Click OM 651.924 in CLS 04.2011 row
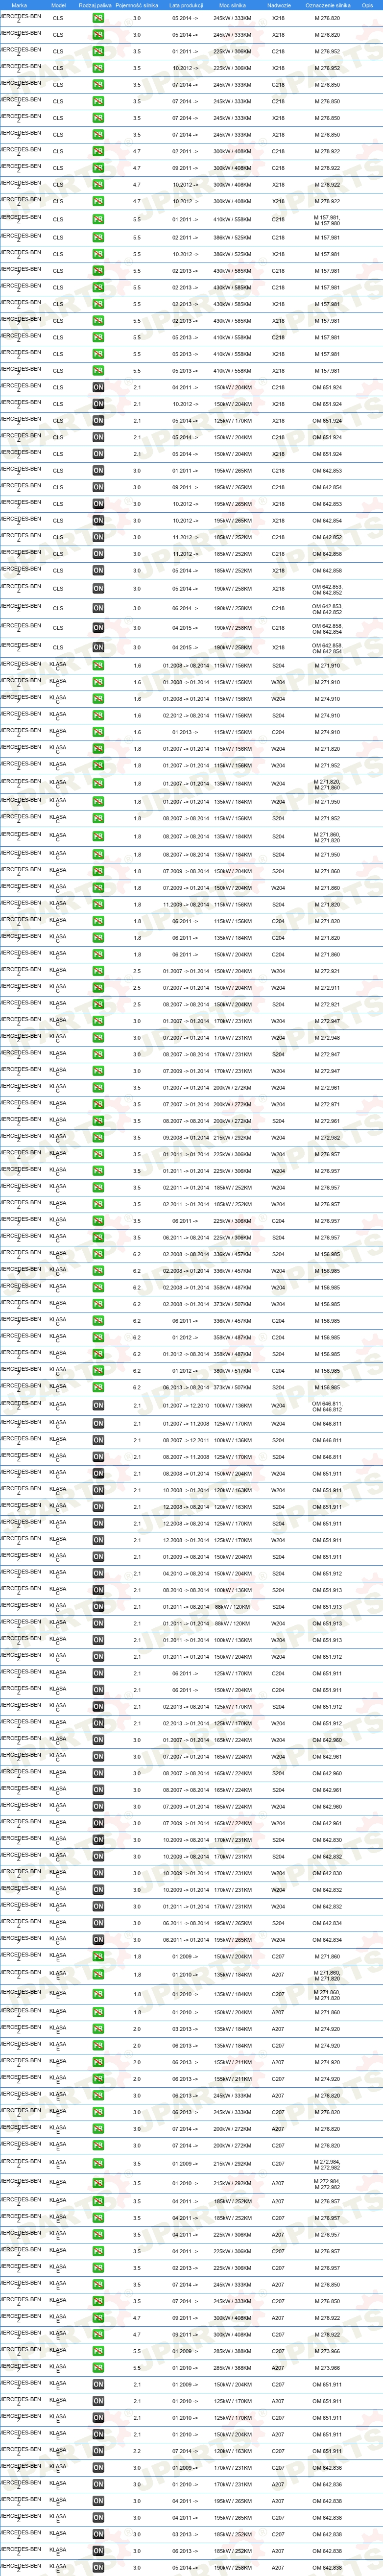This screenshot has width=383, height=2576. click(327, 387)
